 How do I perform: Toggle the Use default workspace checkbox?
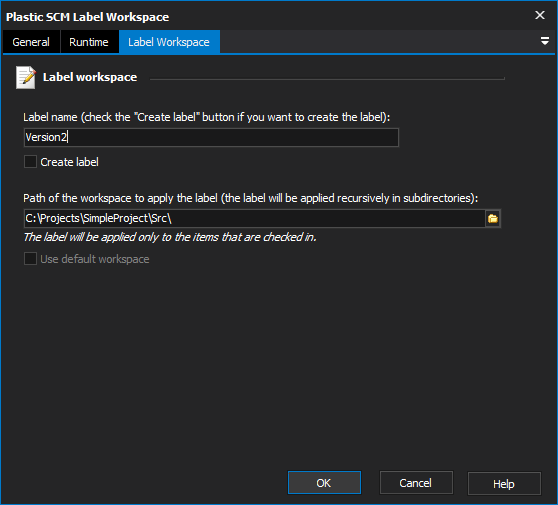[x=30, y=259]
